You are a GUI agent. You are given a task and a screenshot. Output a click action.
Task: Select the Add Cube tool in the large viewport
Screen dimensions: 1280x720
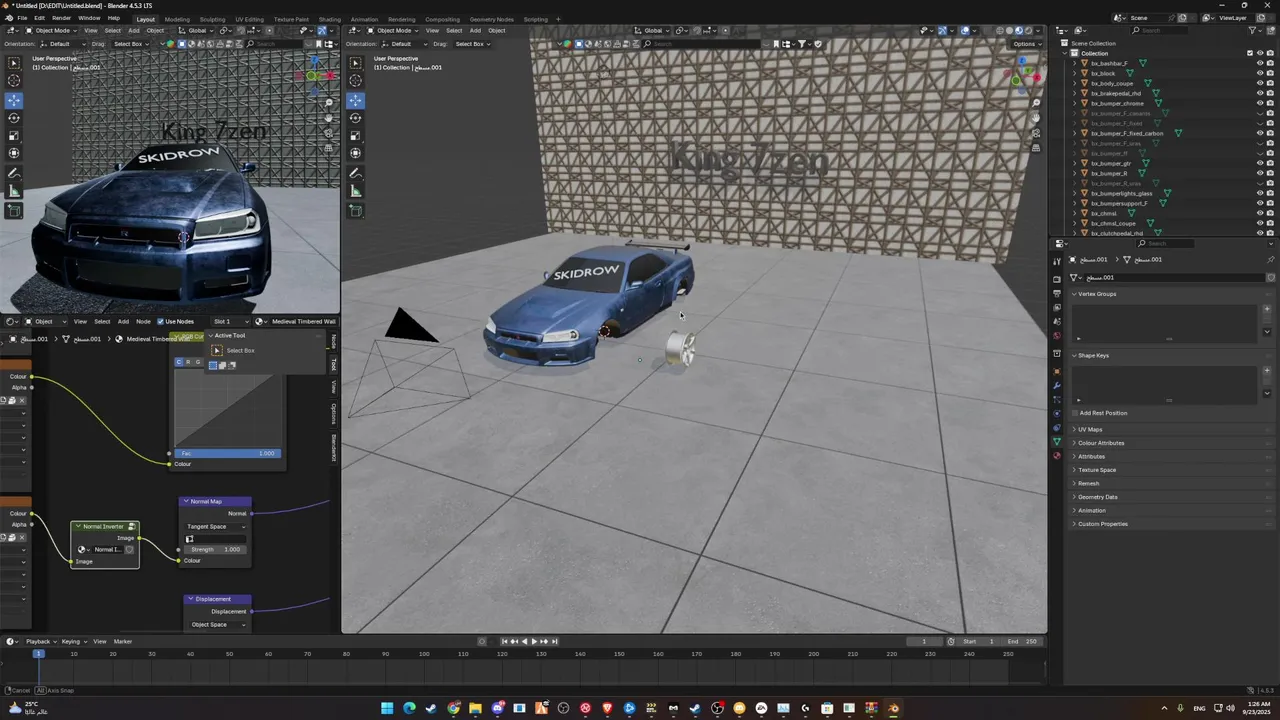(x=355, y=211)
